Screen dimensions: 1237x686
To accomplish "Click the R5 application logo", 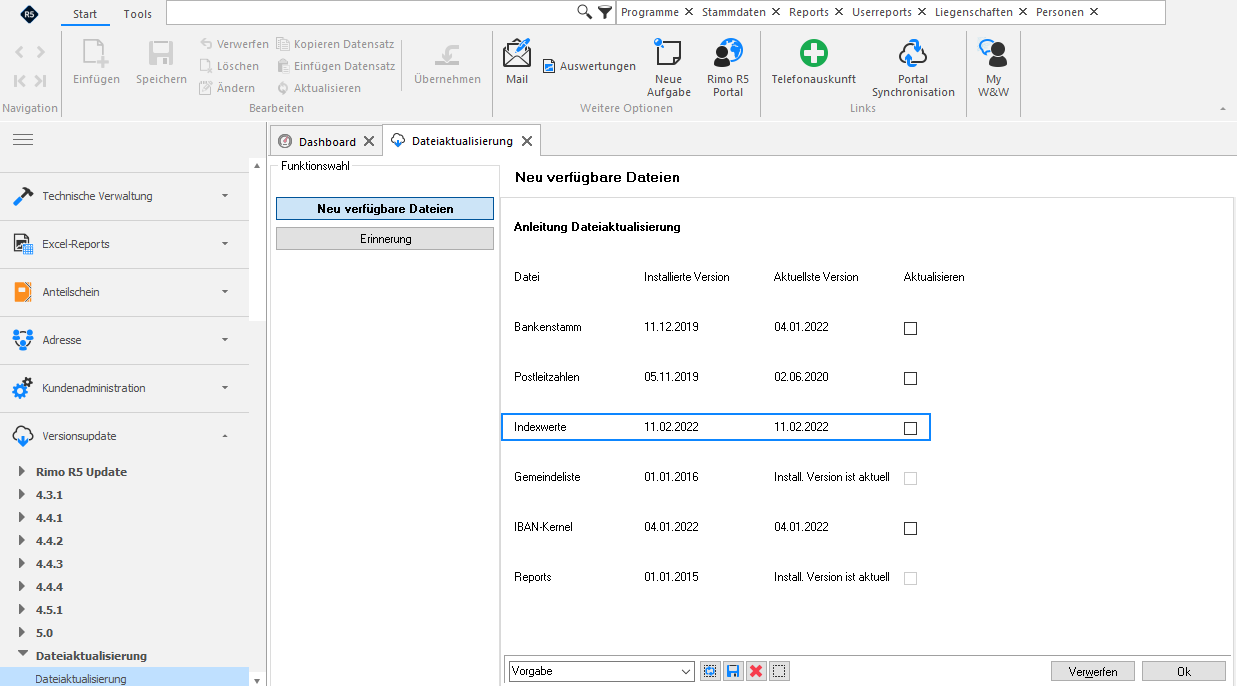I will pos(29,14).
